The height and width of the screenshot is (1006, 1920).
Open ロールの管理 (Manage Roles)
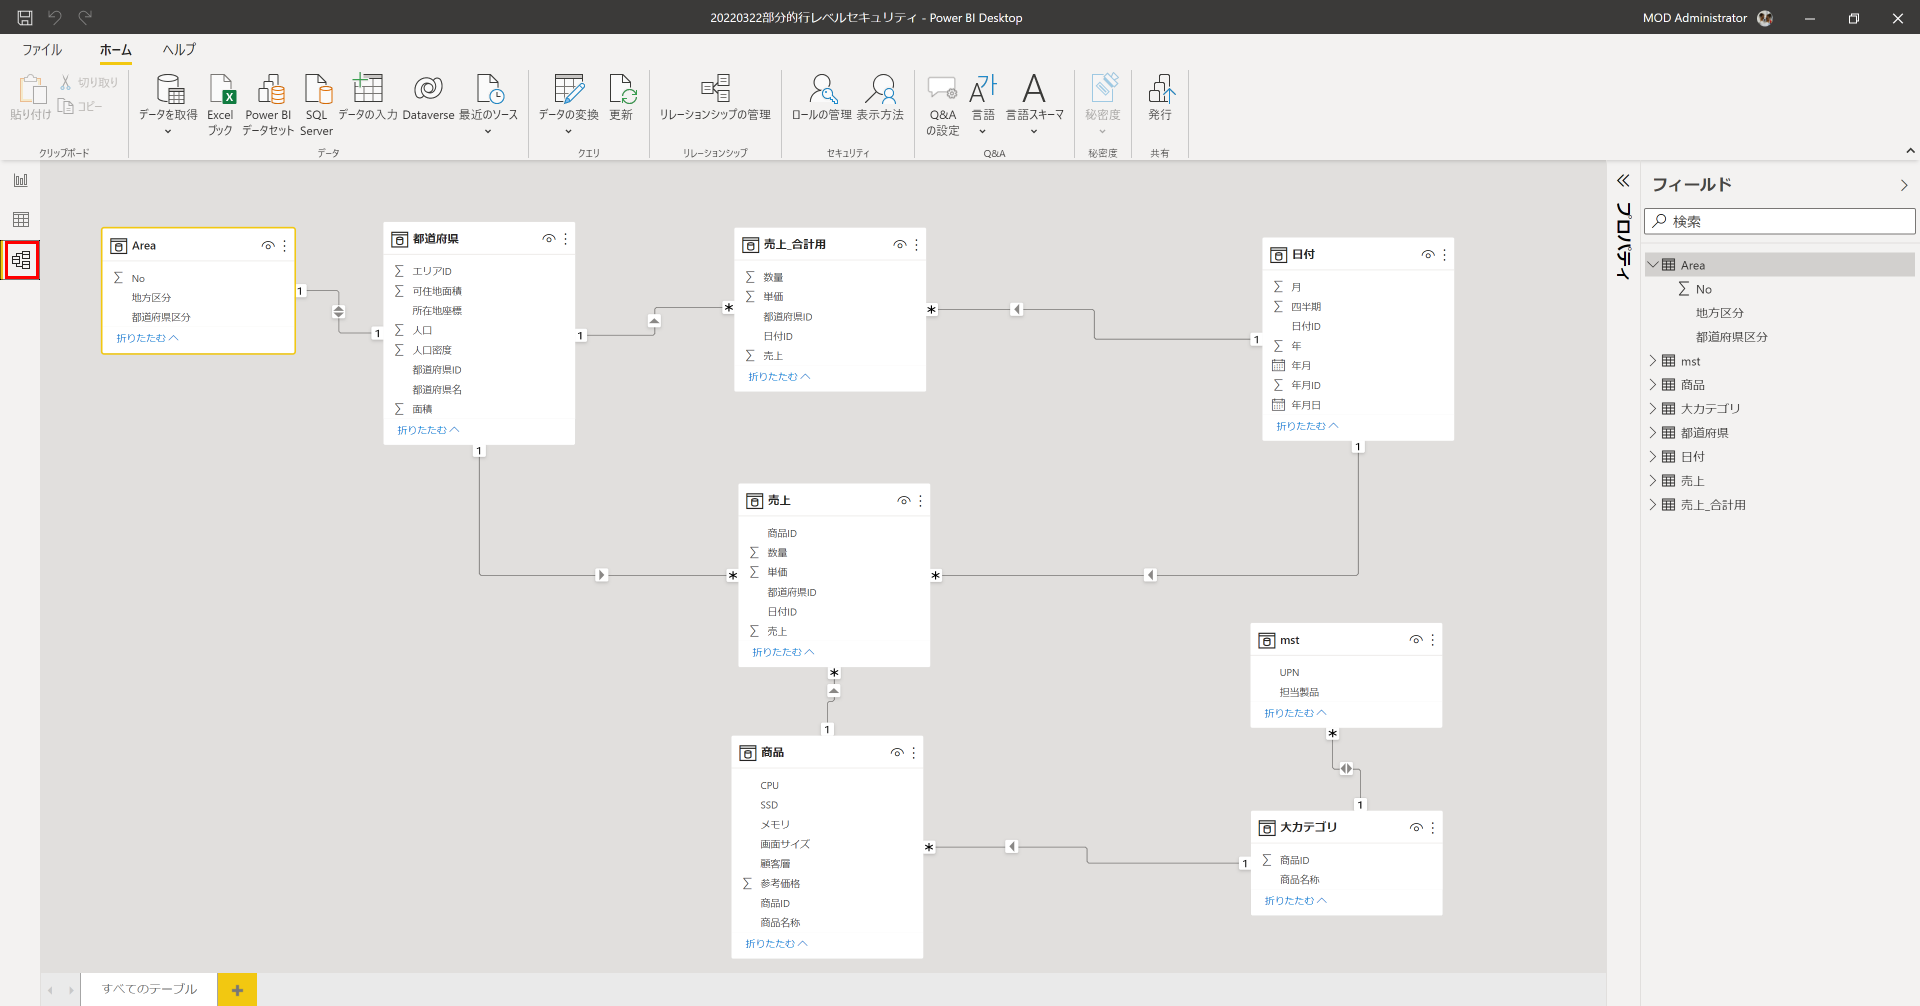822,92
